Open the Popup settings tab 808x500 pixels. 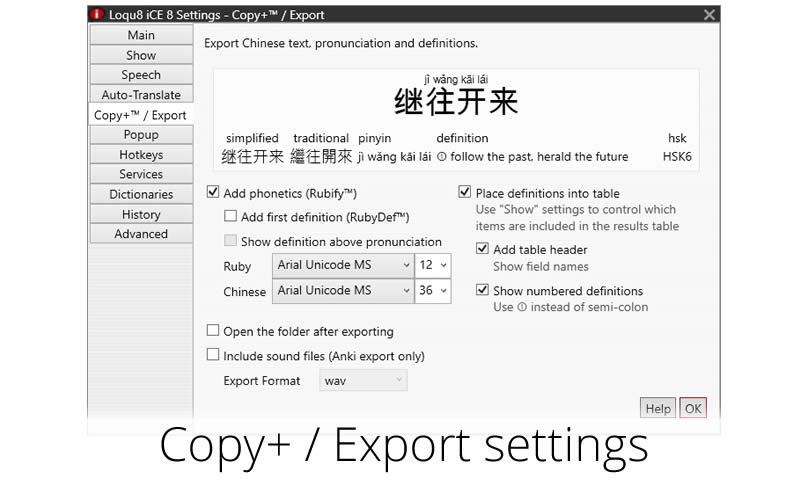141,135
